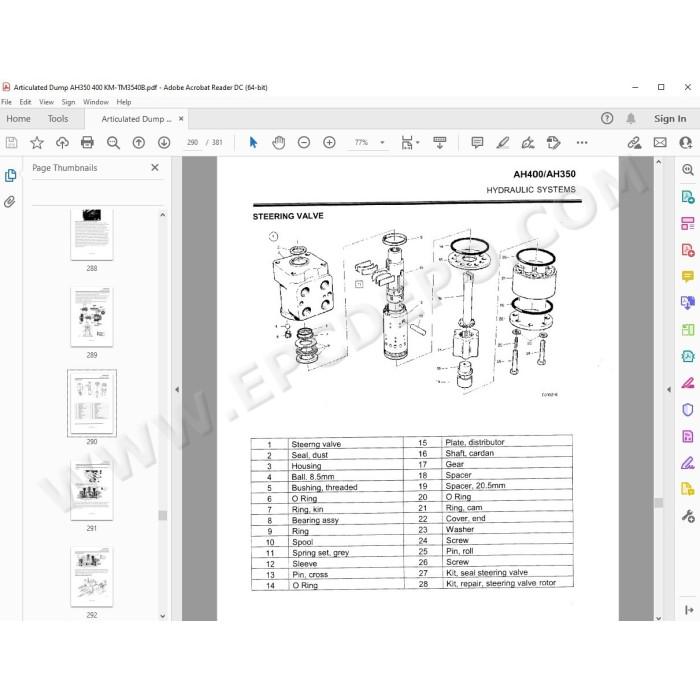Expand the right tools pane arrow
The image size is (700, 700).
click(x=689, y=610)
